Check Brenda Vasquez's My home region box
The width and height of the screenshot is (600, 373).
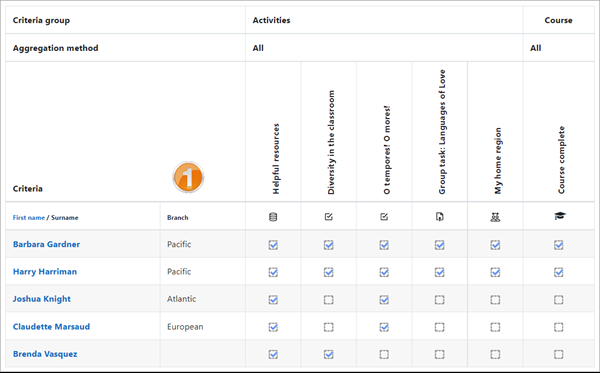(x=495, y=355)
